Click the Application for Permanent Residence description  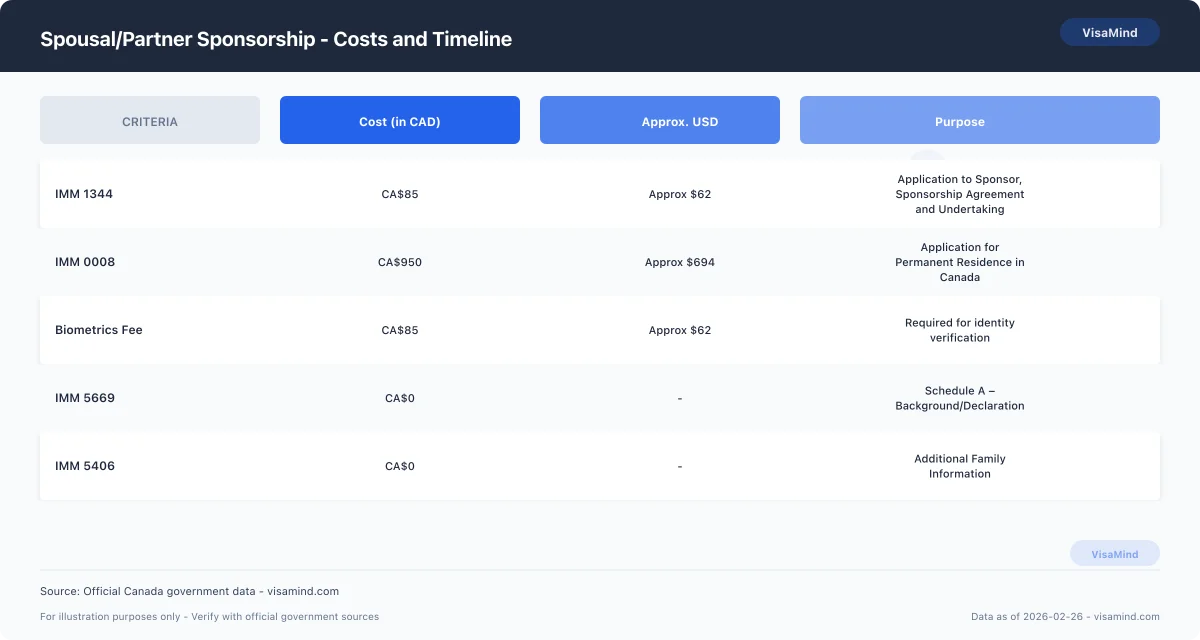(x=959, y=262)
